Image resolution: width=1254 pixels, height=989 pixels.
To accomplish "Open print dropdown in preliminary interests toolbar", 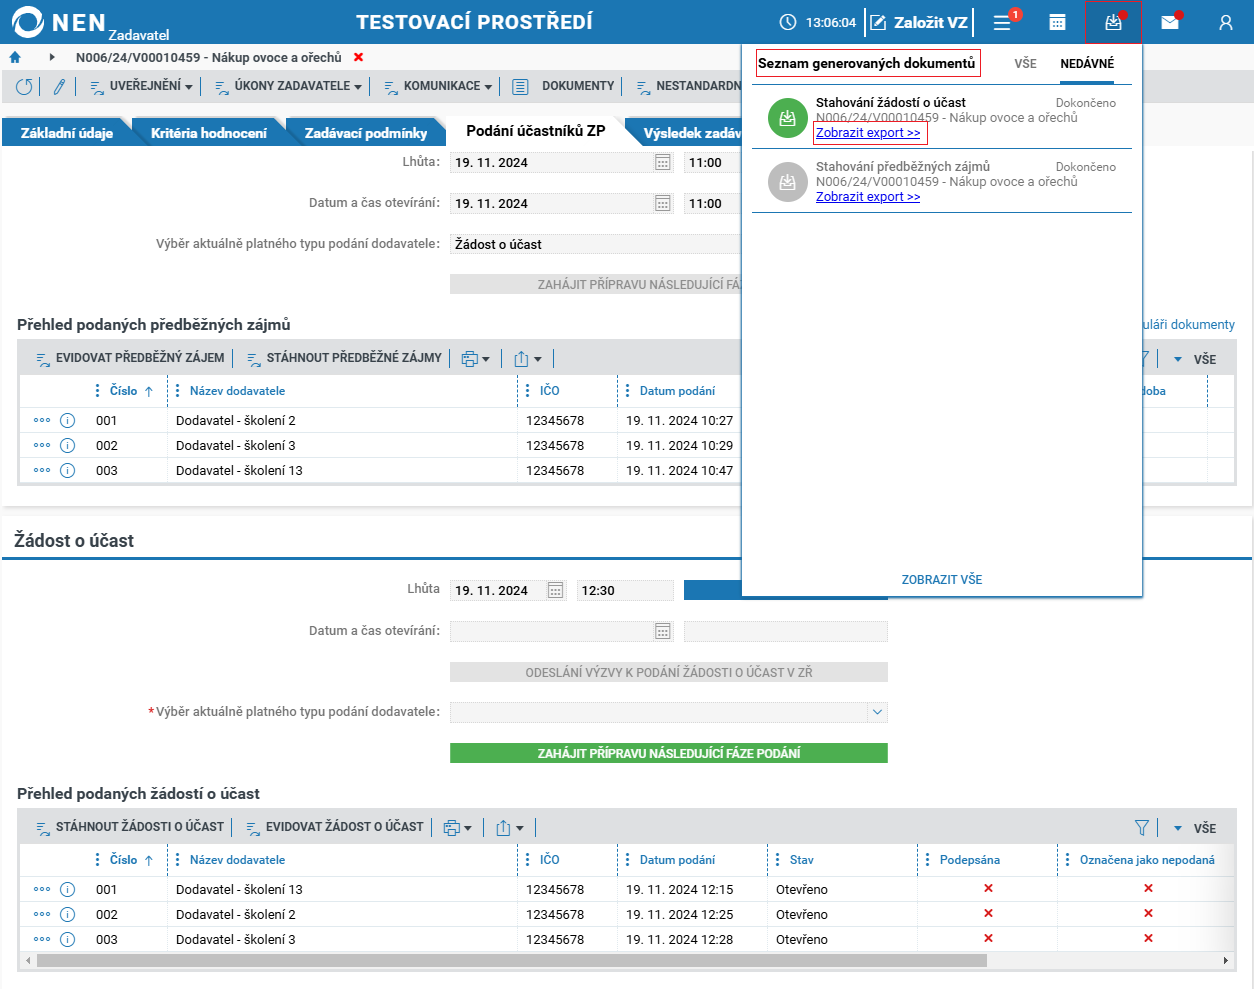I will click(x=475, y=359).
